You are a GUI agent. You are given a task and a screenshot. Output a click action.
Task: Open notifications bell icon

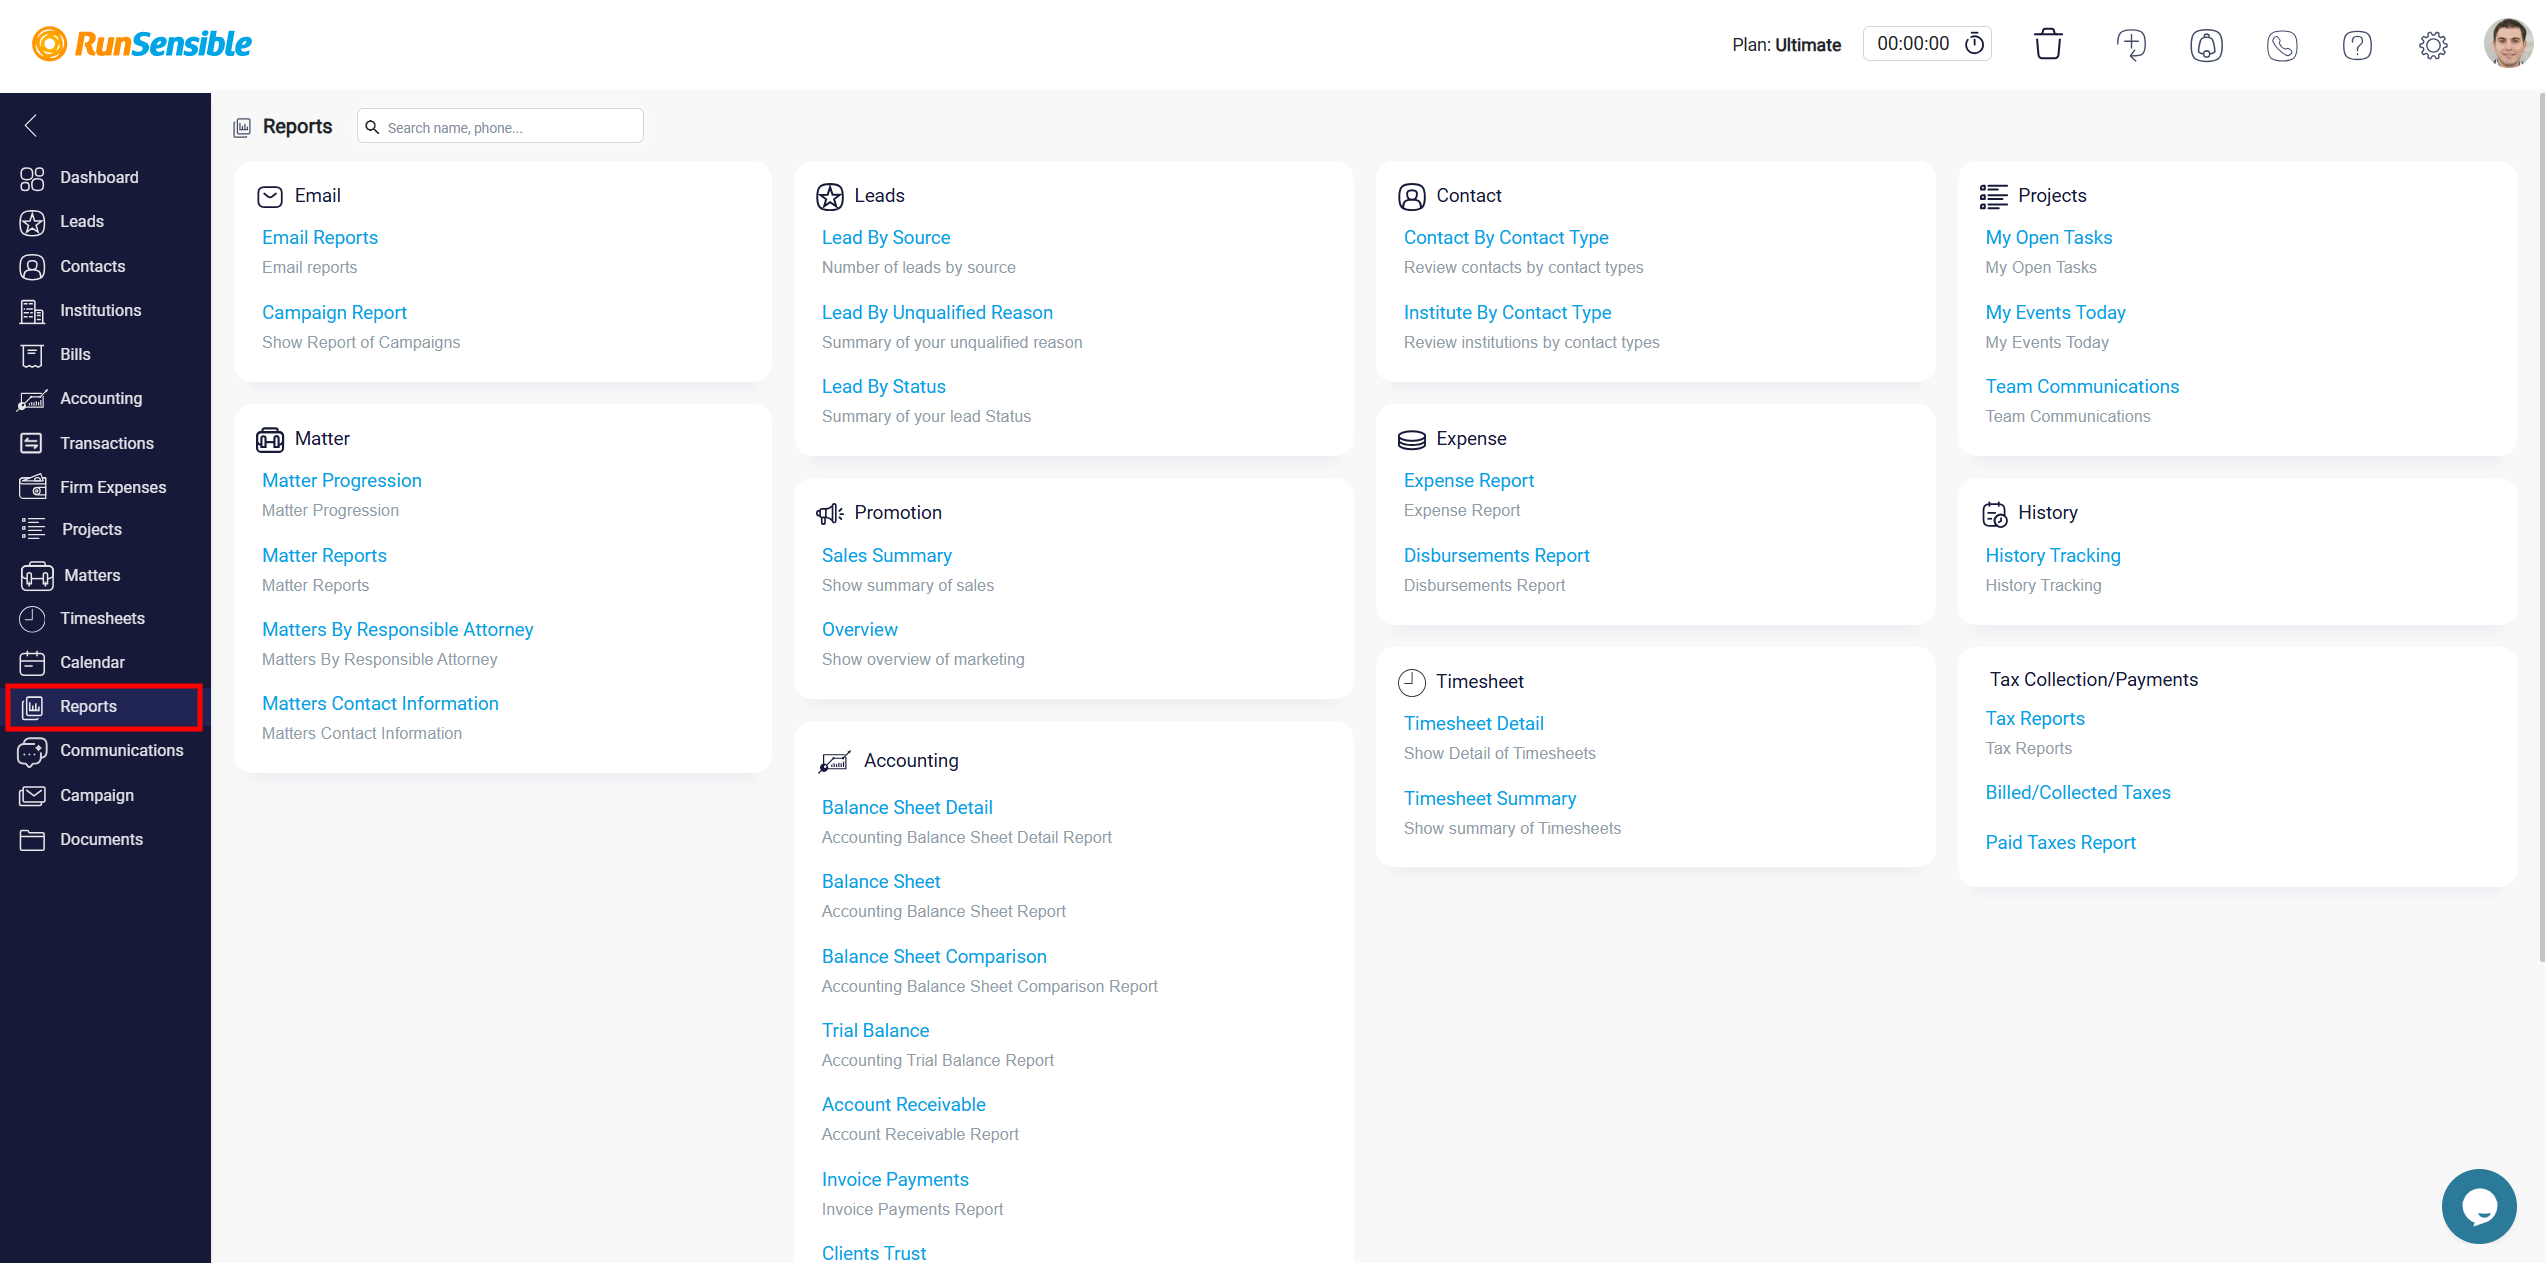[x=2206, y=45]
